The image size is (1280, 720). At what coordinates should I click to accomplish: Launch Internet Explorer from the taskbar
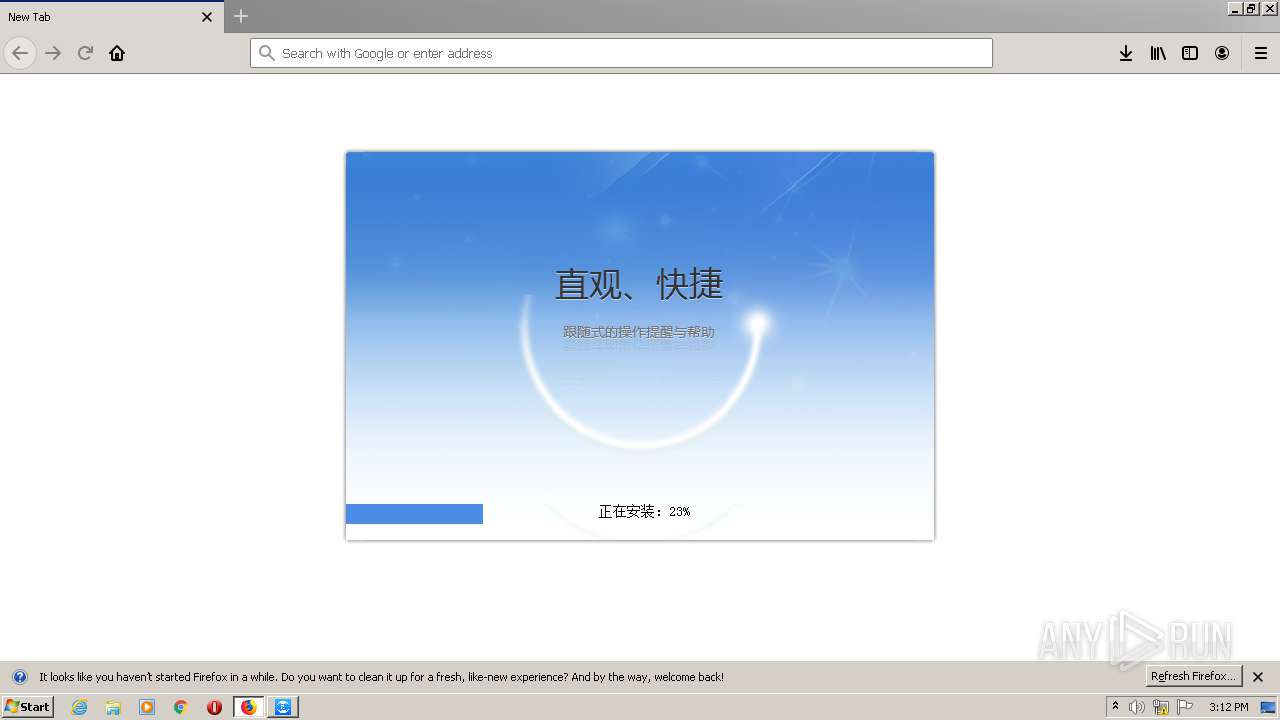(80, 707)
